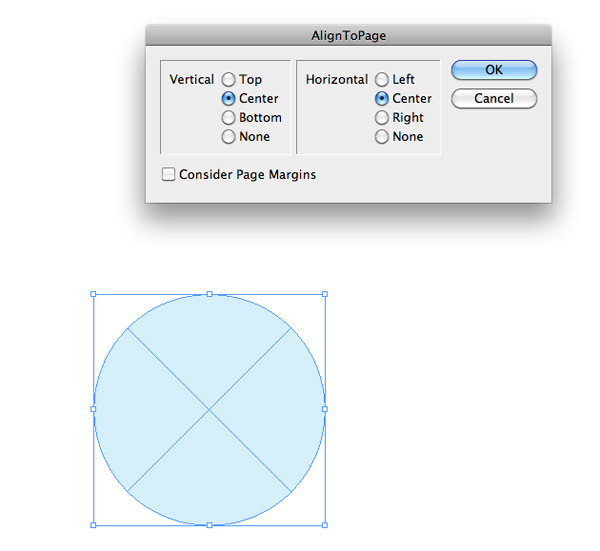600x551 pixels.
Task: Click the bottom-center selection handle of the frame
Action: tap(209, 525)
